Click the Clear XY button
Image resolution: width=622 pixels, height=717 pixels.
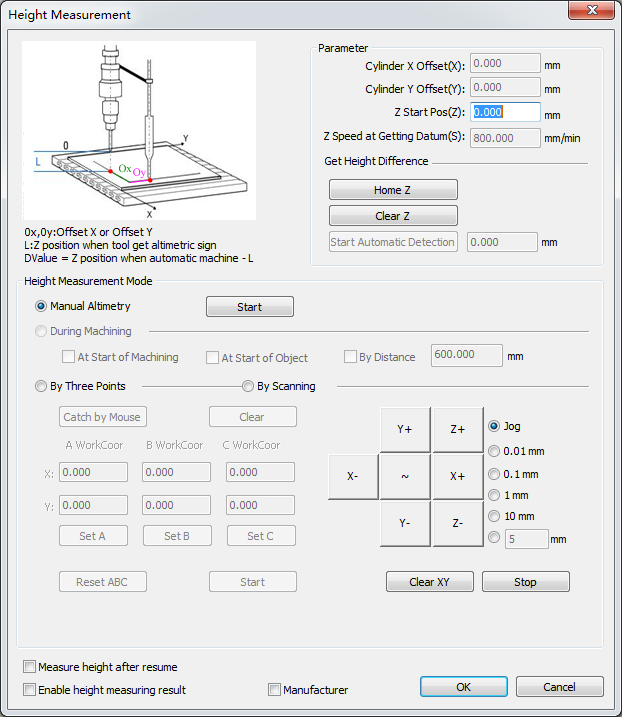[x=430, y=582]
